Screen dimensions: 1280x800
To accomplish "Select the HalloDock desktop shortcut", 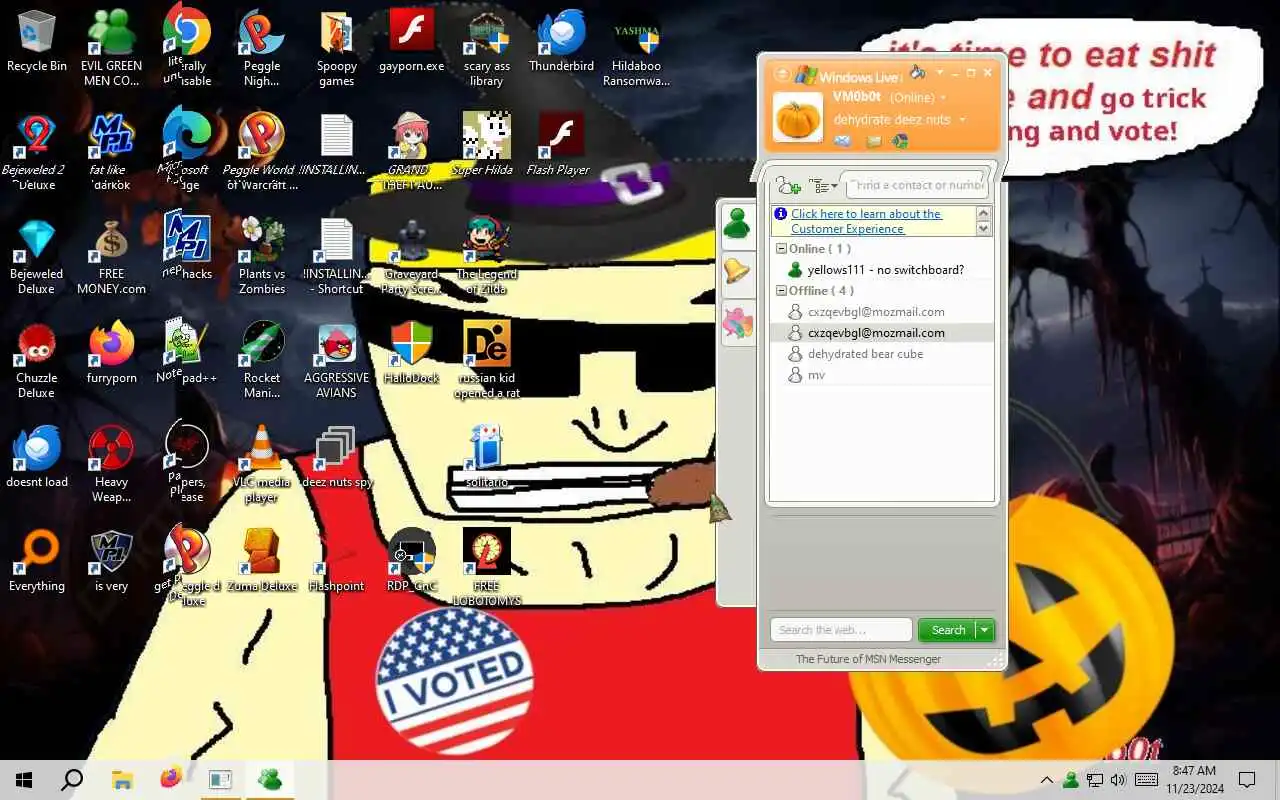I will [411, 352].
